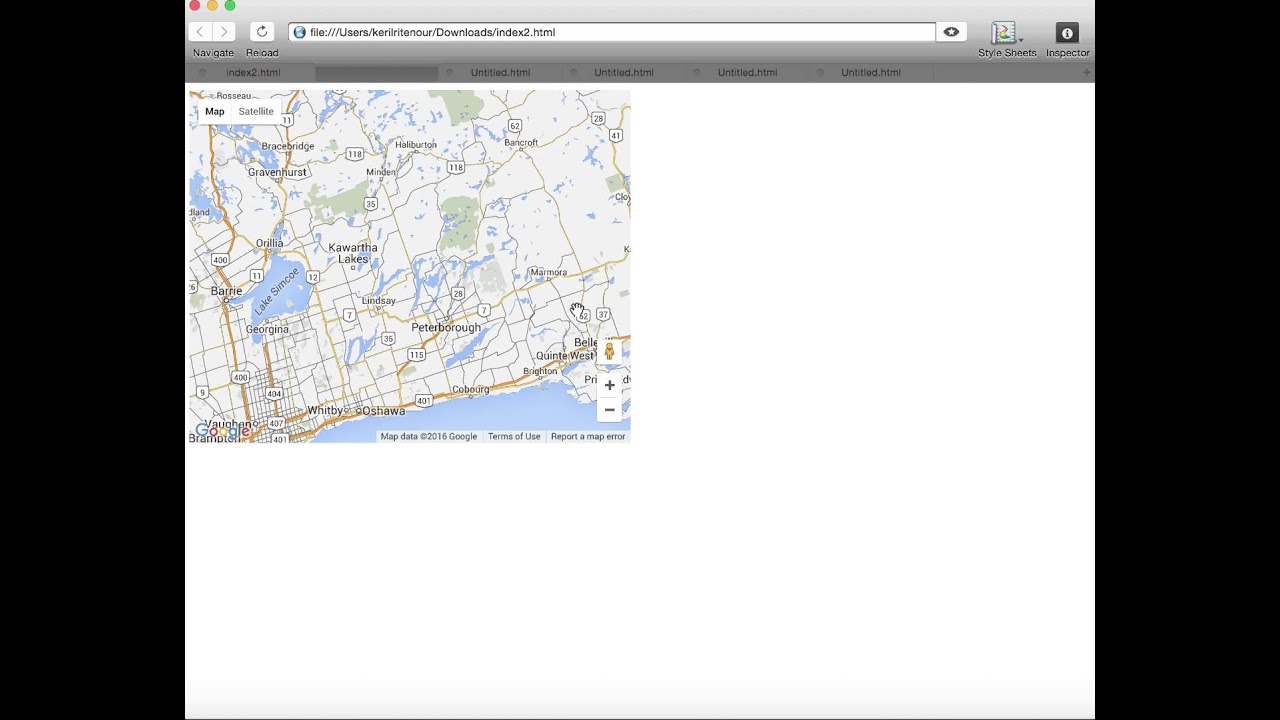1280x720 pixels.
Task: Zoom in with the map plus button
Action: [609, 385]
